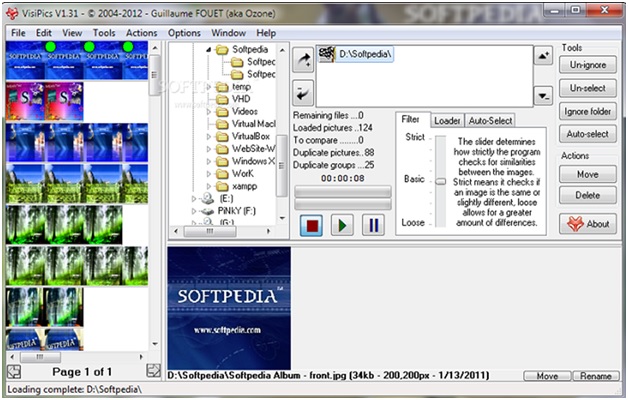Click the red Stop button
This screenshot has height=400, width=628.
click(x=312, y=225)
